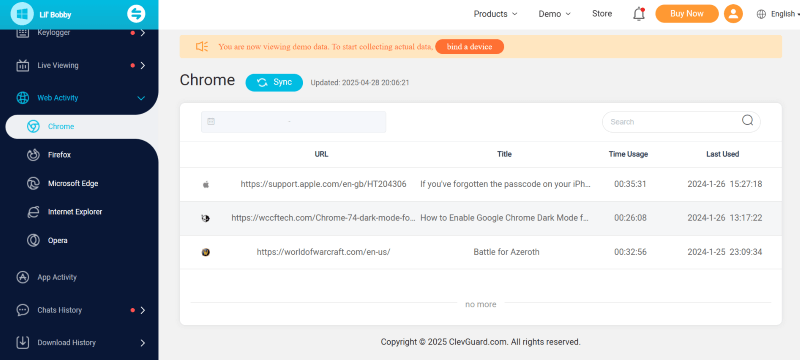
Task: Click the search magnifier icon
Action: tap(747, 120)
